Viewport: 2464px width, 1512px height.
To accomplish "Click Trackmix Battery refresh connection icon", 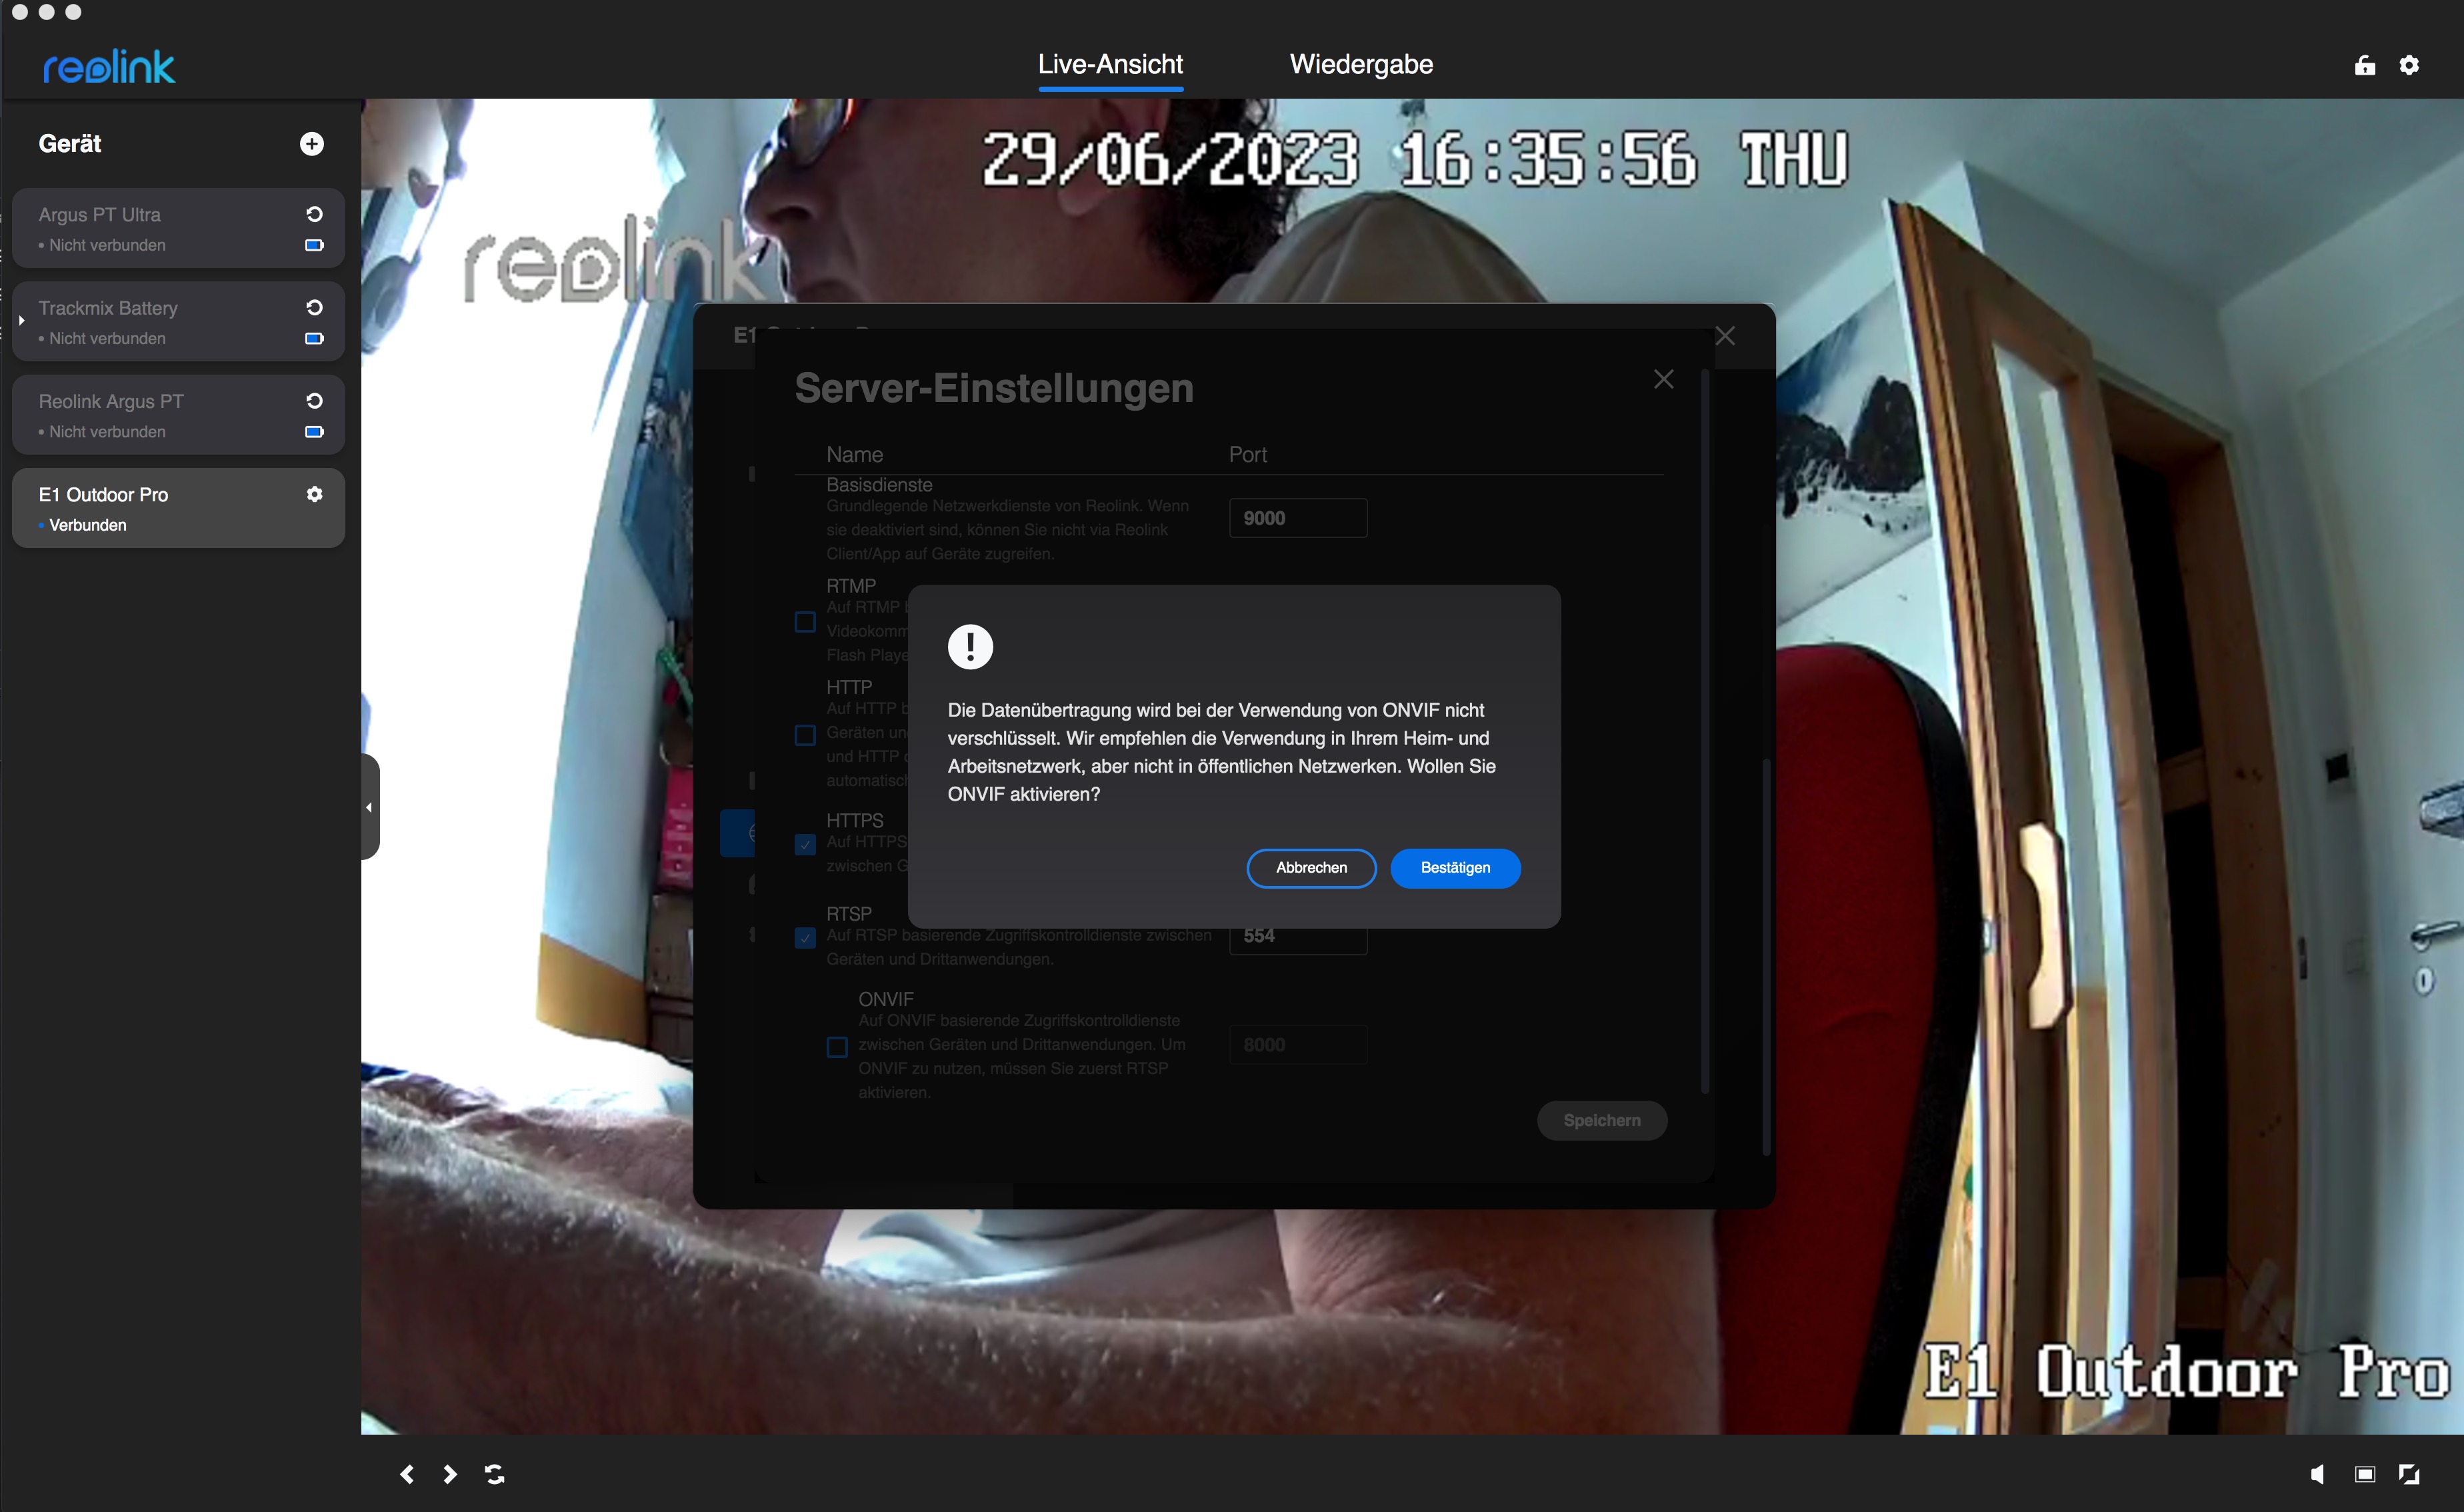I will click(x=314, y=307).
